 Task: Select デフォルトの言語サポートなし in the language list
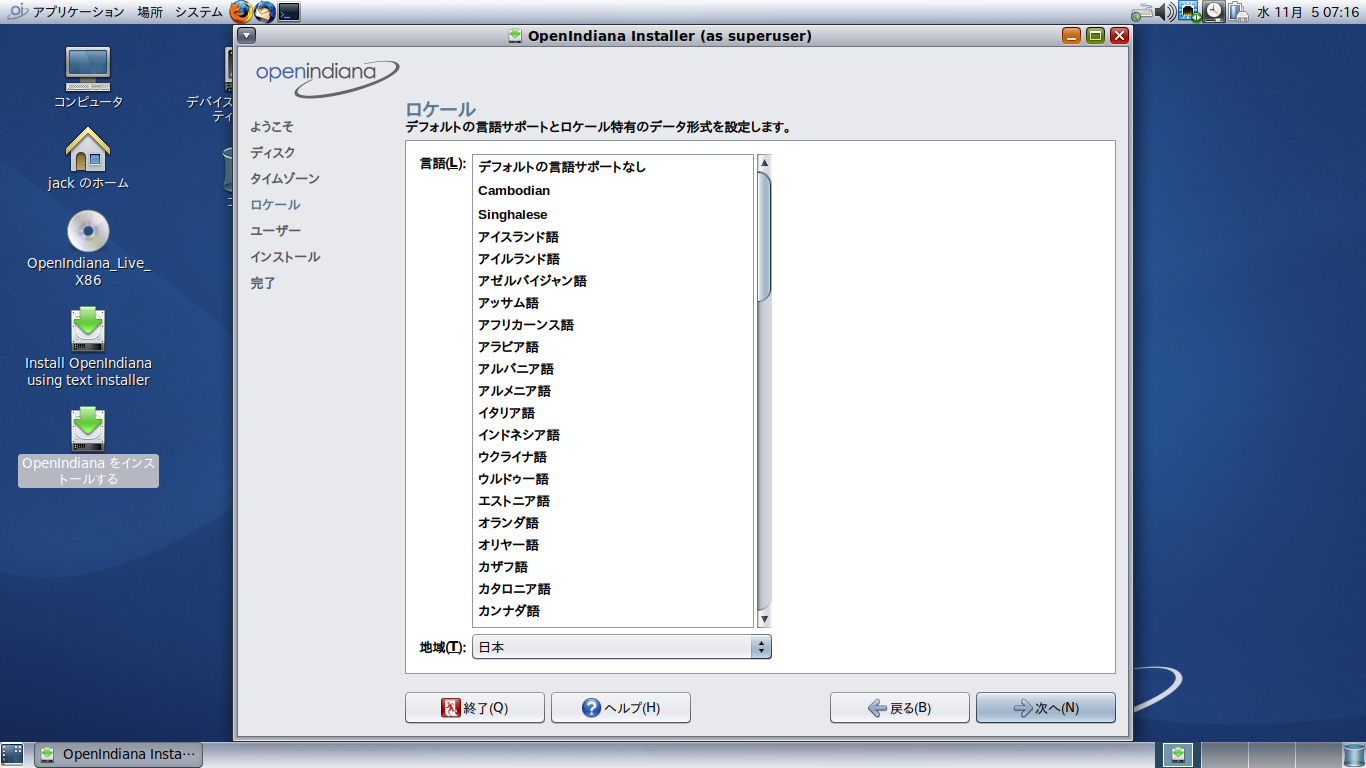(x=613, y=167)
